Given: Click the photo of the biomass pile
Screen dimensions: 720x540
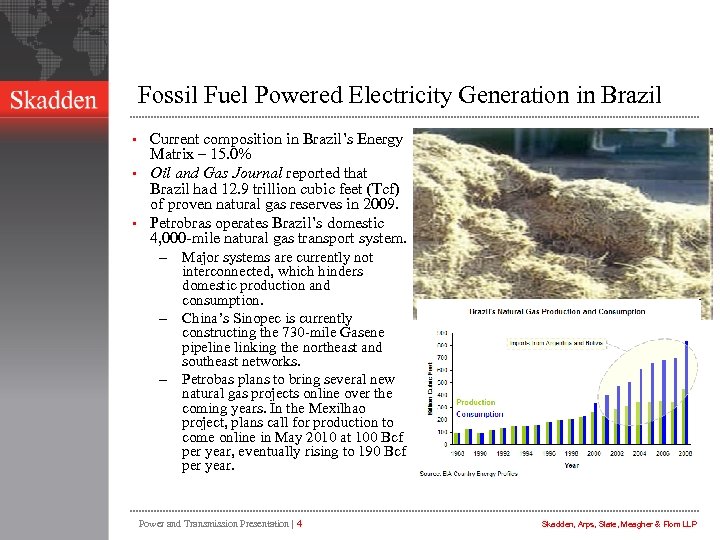Looking at the screenshot, I should coord(562,215).
